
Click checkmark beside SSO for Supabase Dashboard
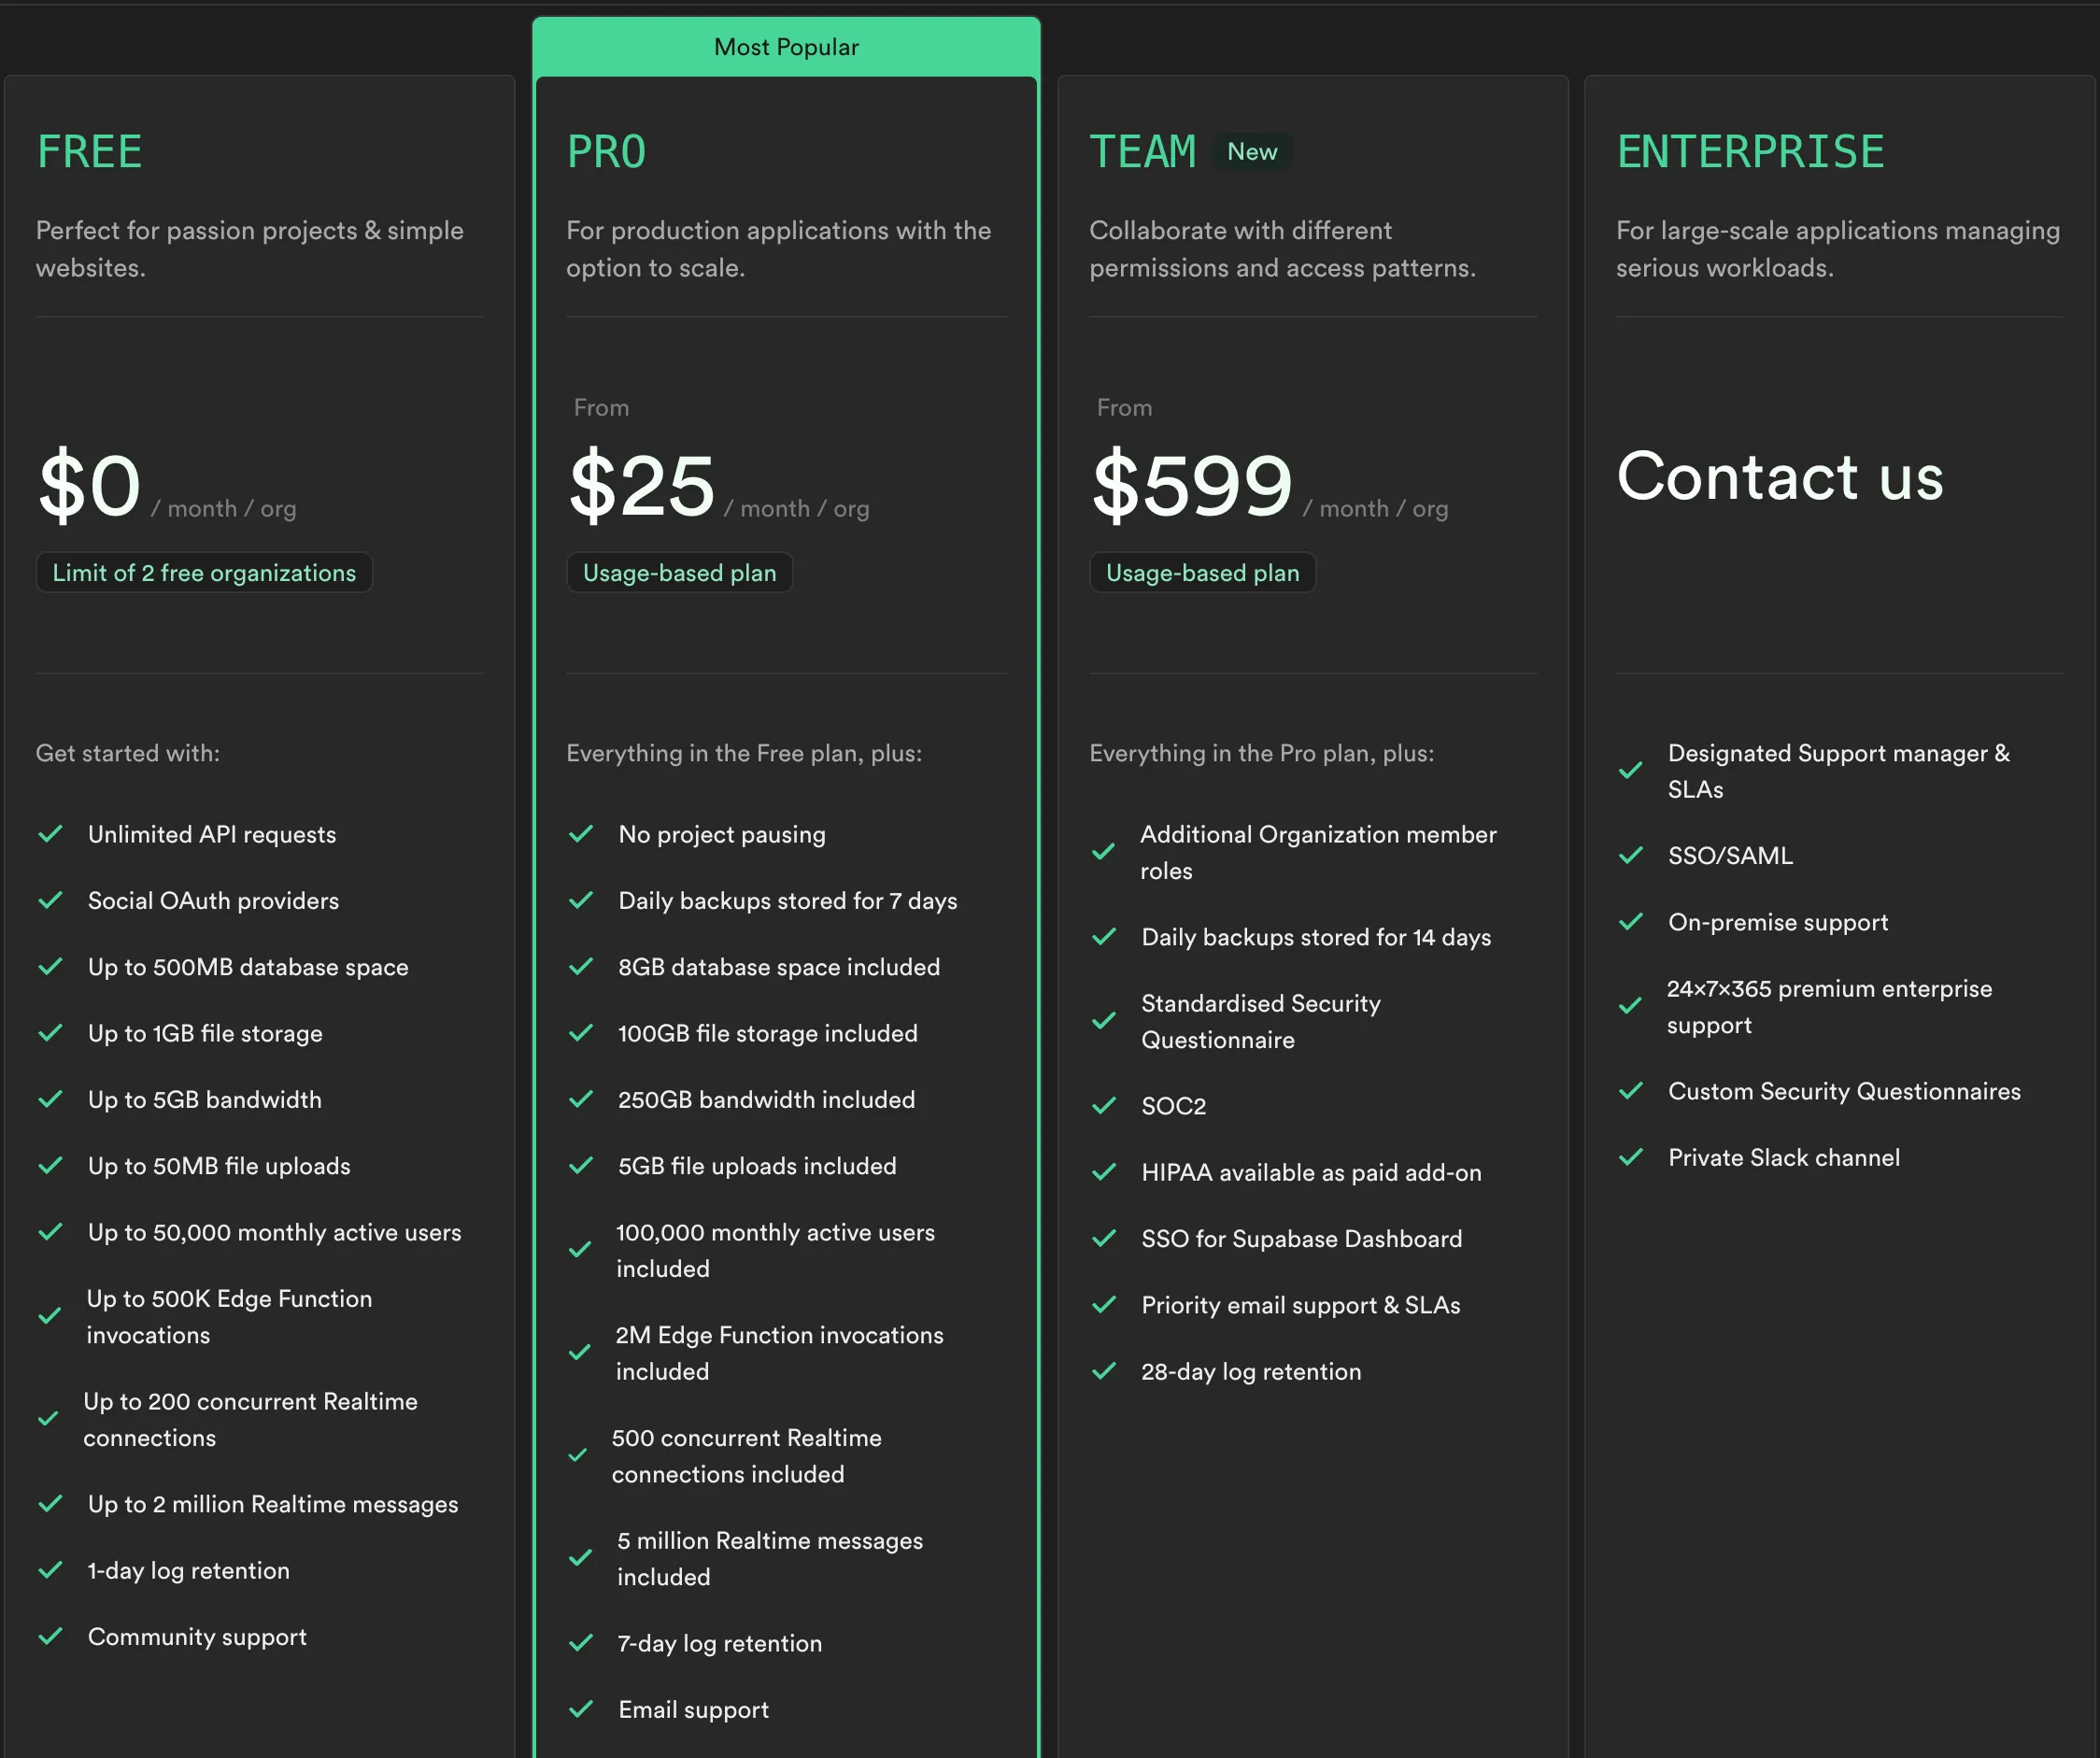point(1104,1238)
